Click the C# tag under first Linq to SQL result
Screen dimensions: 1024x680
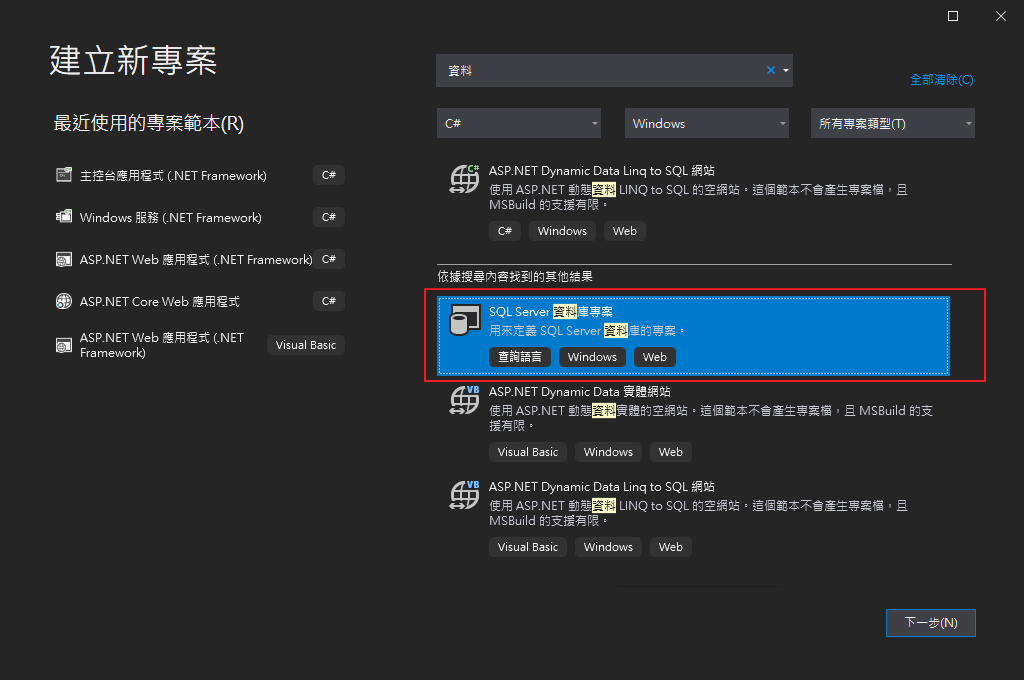[x=505, y=231]
